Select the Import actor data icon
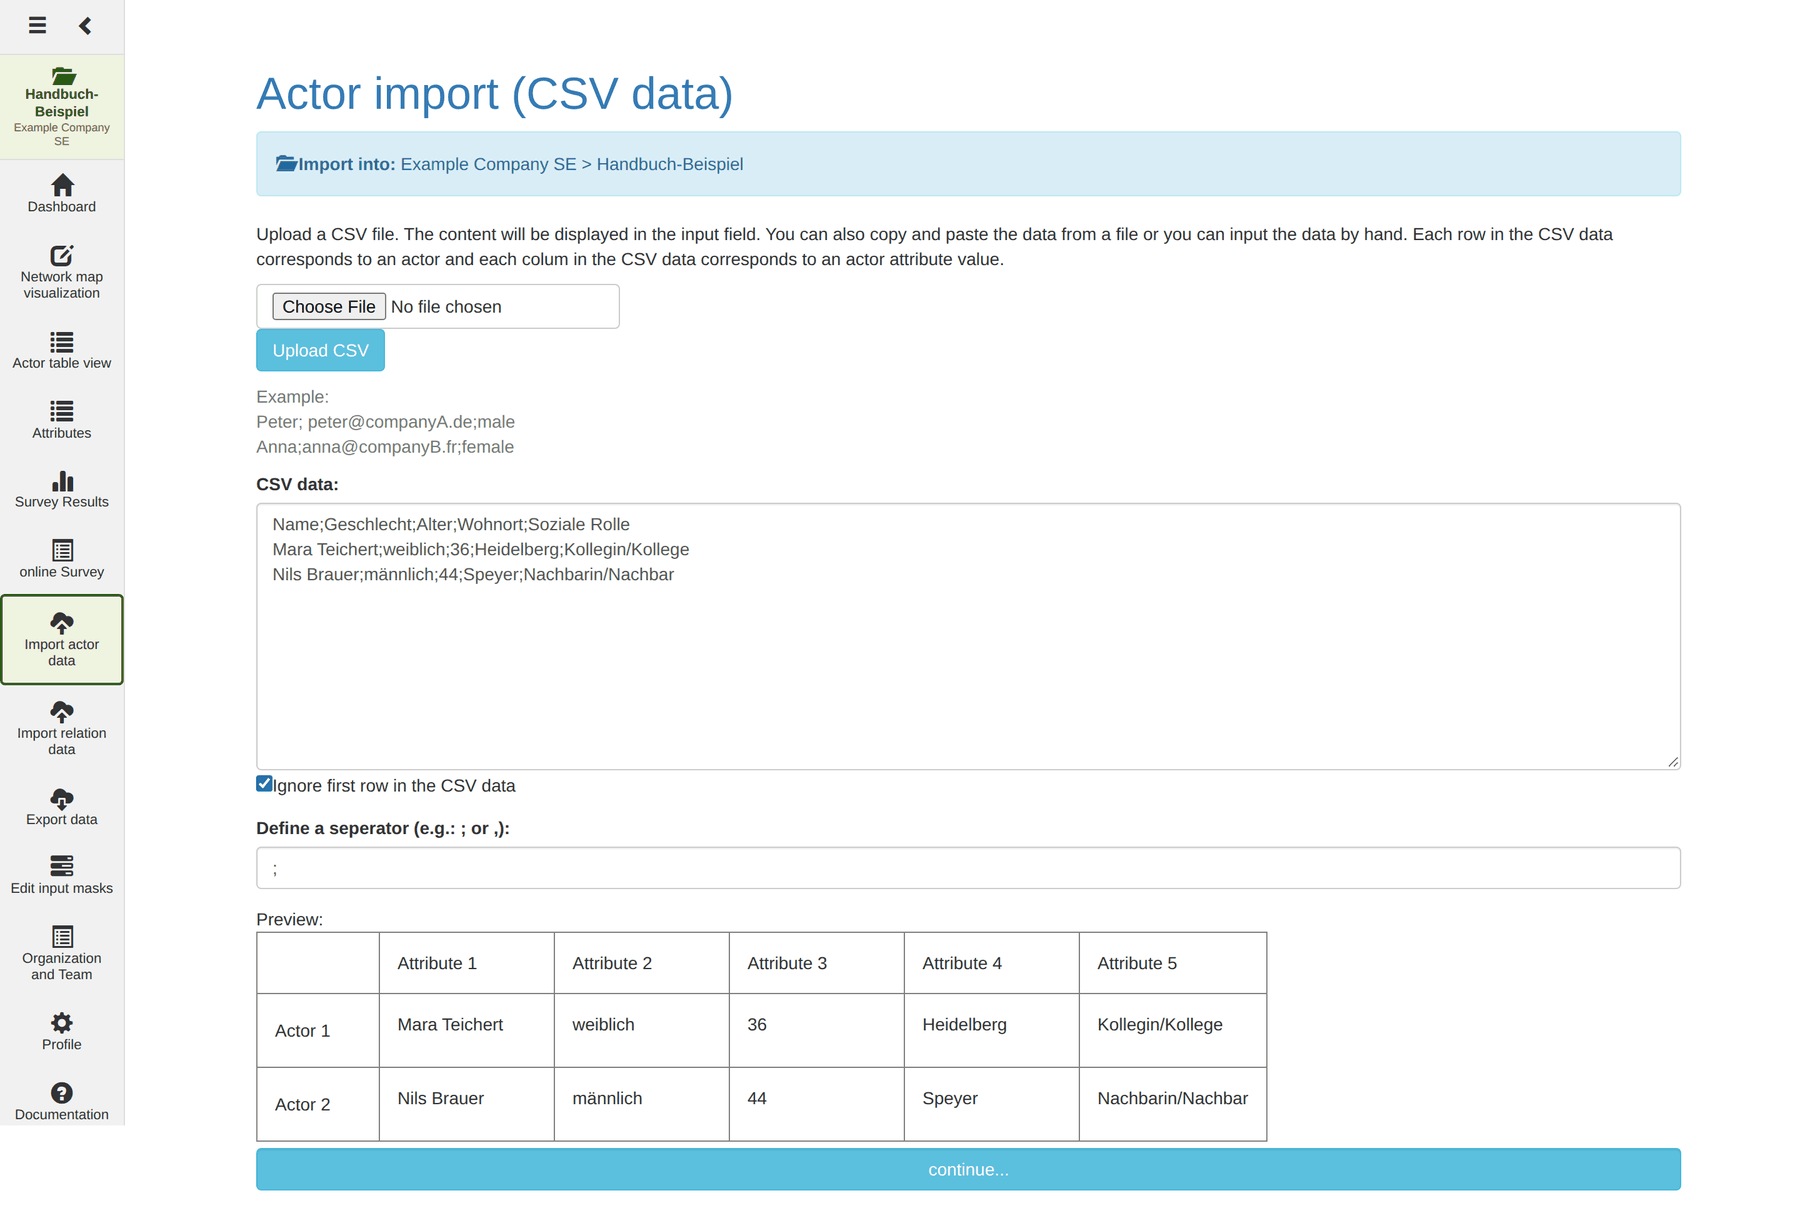Viewport: 1800px width, 1228px height. tap(62, 623)
